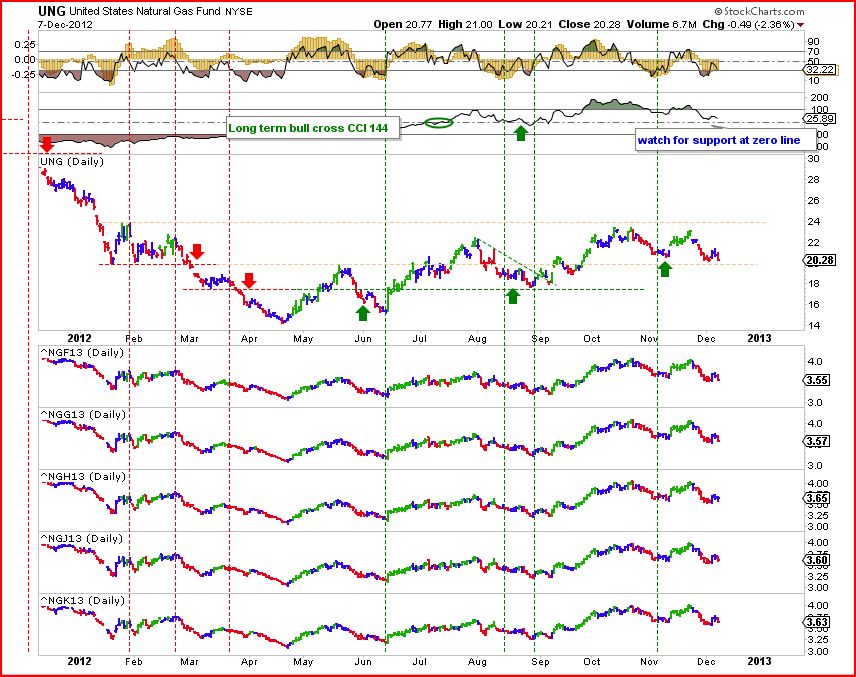Click the '^NGG13 (Daily)' panel label
Screen dimensions: 856x677
[83, 414]
